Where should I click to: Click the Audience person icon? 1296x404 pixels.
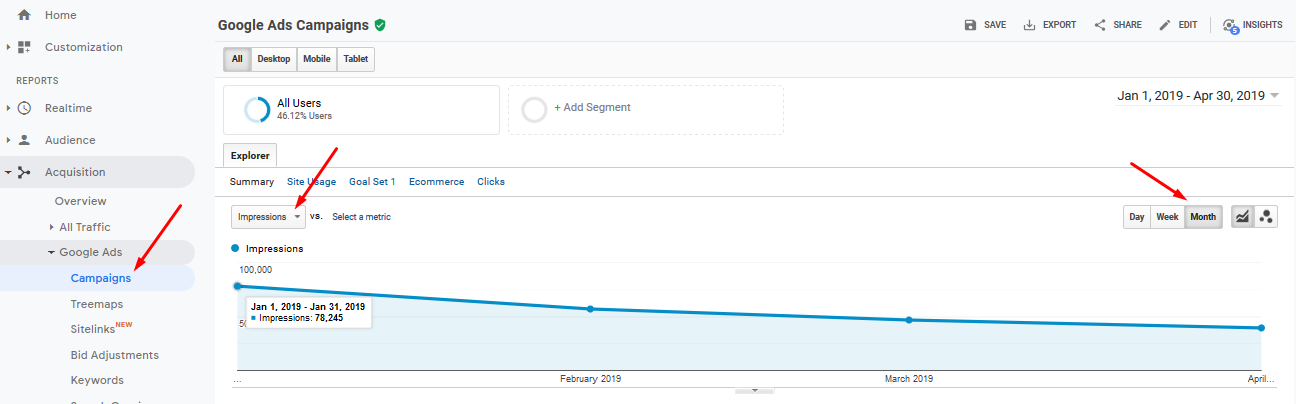point(25,140)
